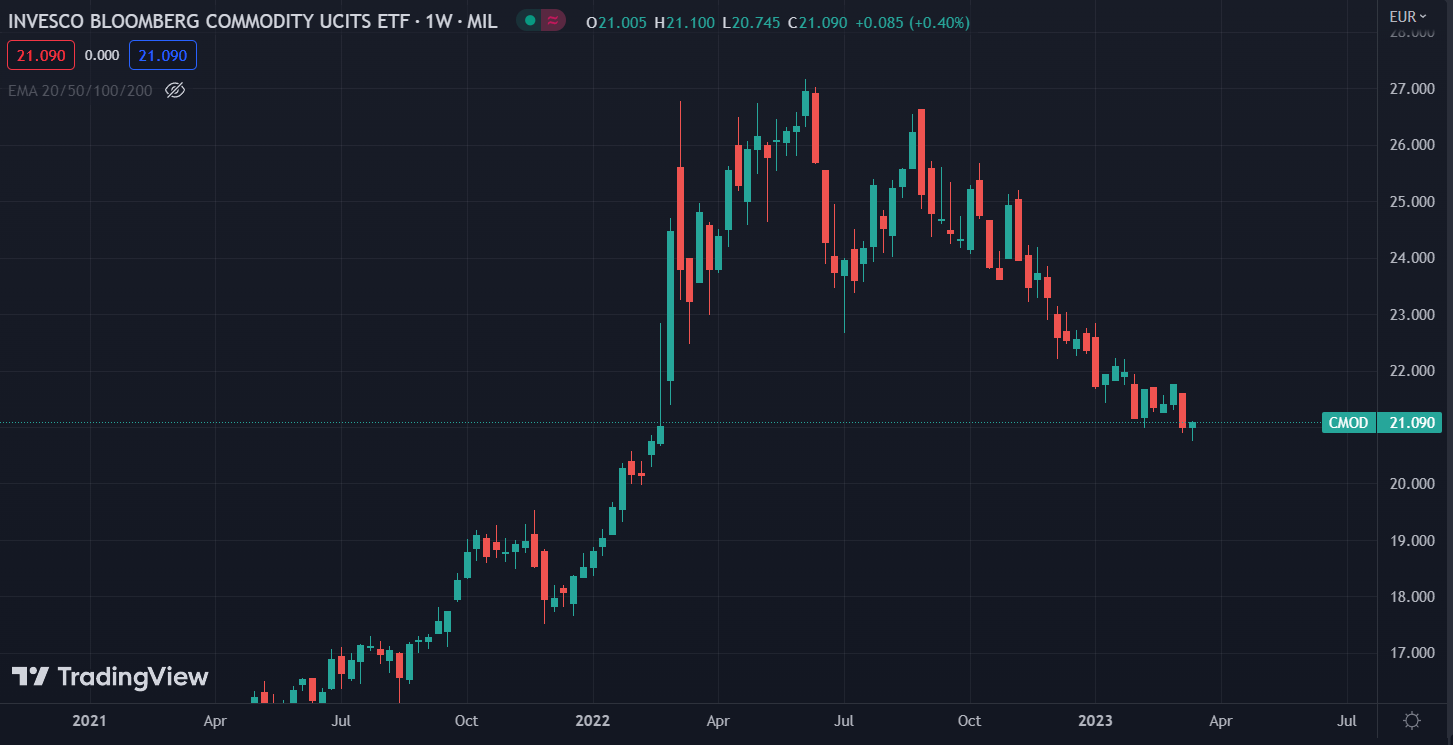Click the red 21.090 sell price button
Viewport: 1453px width, 745px height.
coord(41,56)
